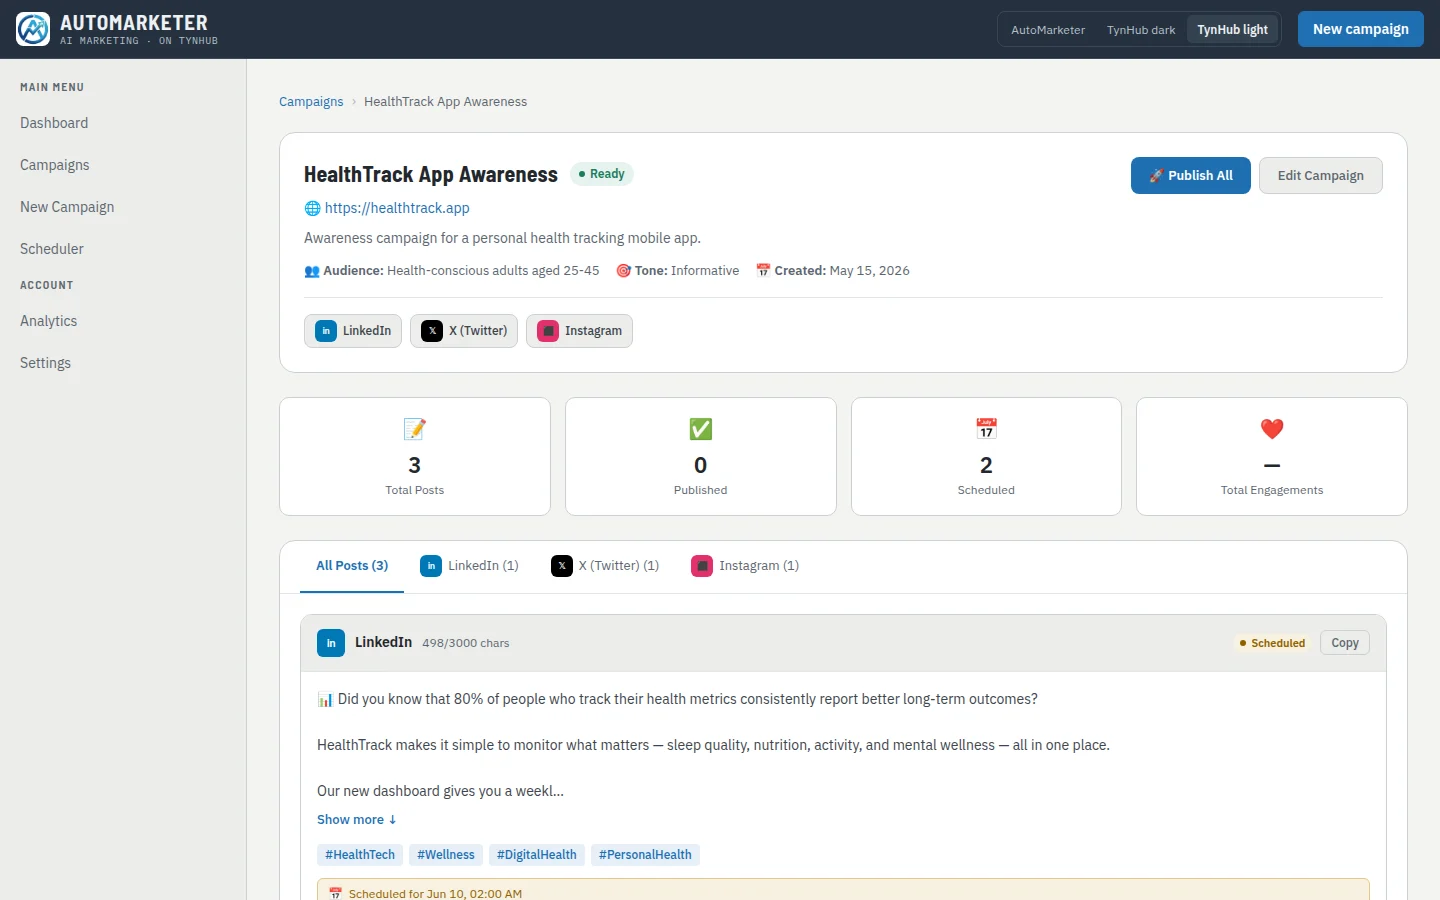
Task: Switch to the LinkedIn (1) tab
Action: click(x=469, y=566)
